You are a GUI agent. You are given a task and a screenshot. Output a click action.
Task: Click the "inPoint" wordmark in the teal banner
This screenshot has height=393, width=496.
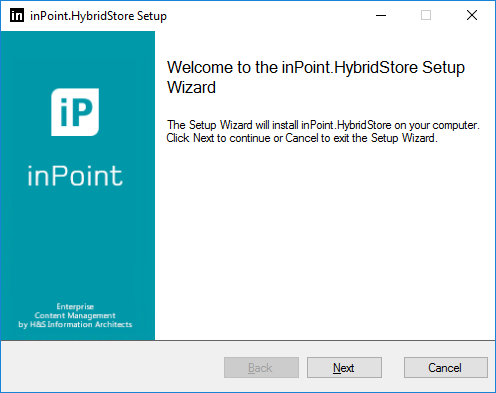point(75,175)
